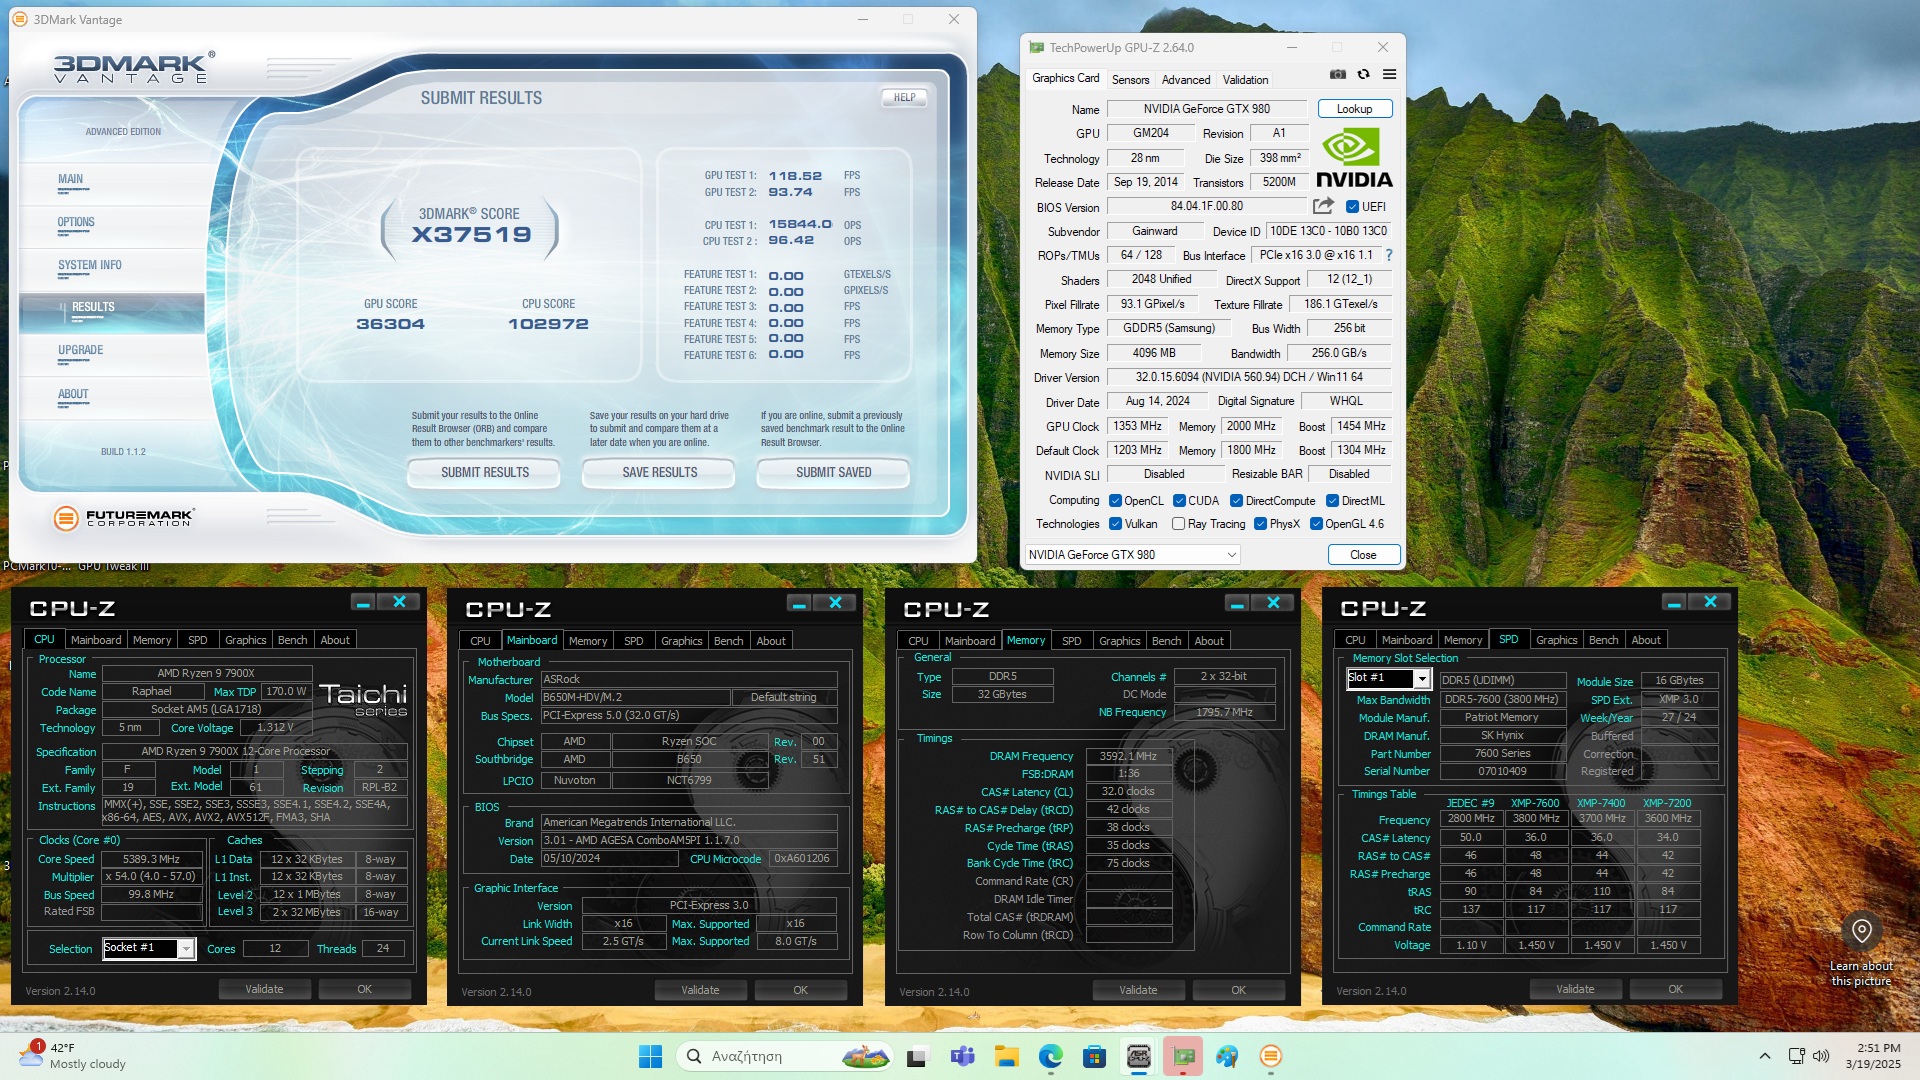This screenshot has height=1080, width=1920.
Task: Open the GPU-Z hamburger menu
Action: tap(1389, 74)
